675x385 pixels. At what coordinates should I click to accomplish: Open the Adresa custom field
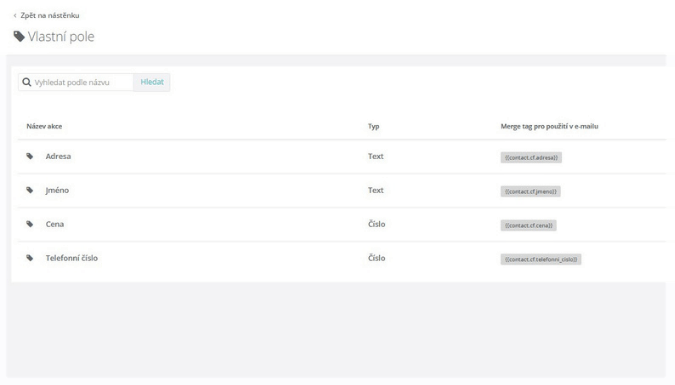point(58,156)
